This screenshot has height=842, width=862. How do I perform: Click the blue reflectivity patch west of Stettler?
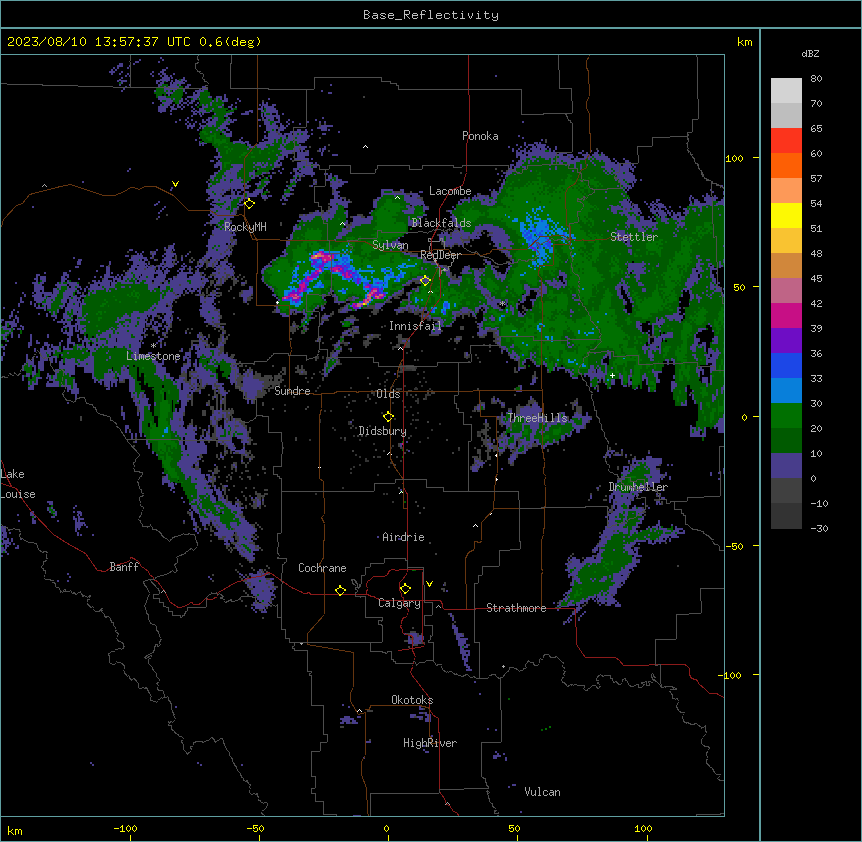538,235
